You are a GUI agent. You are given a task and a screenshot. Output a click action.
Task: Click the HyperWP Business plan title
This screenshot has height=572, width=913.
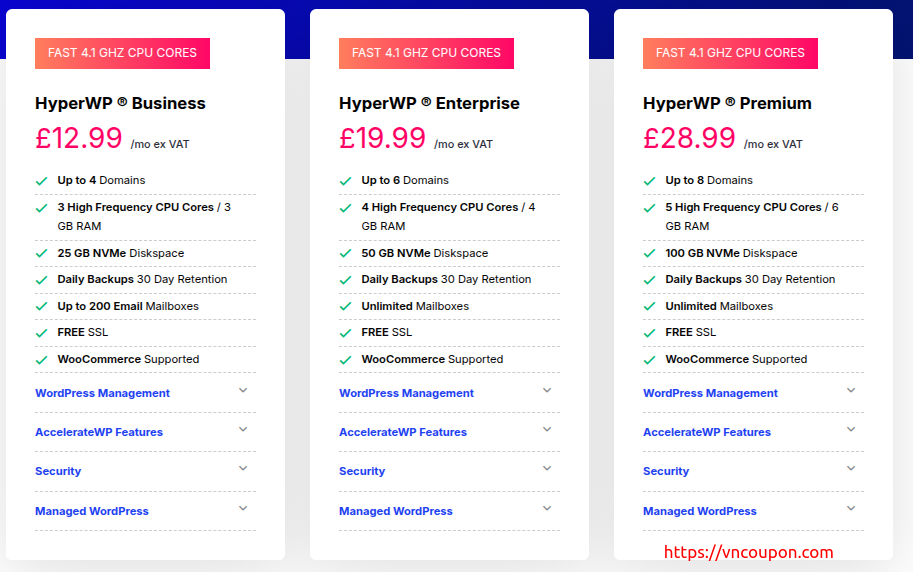pos(120,103)
